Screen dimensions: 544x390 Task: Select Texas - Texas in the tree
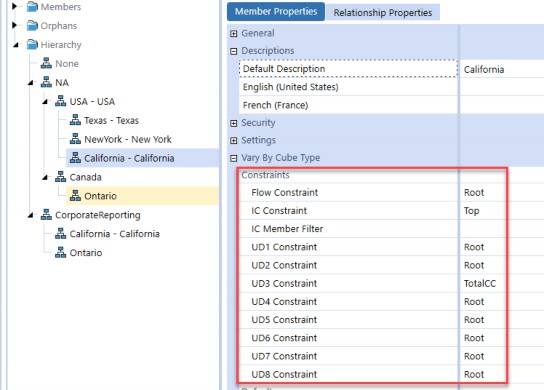[111, 120]
